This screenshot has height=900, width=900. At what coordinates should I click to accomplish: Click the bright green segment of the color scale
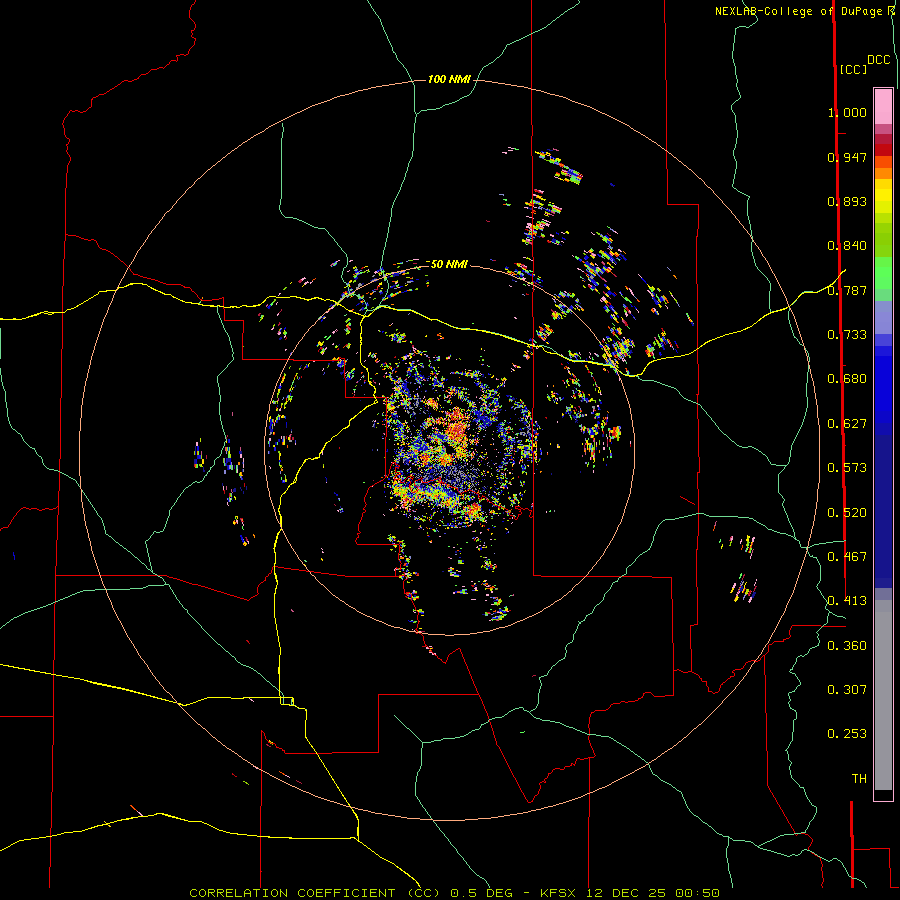pyautogui.click(x=883, y=273)
